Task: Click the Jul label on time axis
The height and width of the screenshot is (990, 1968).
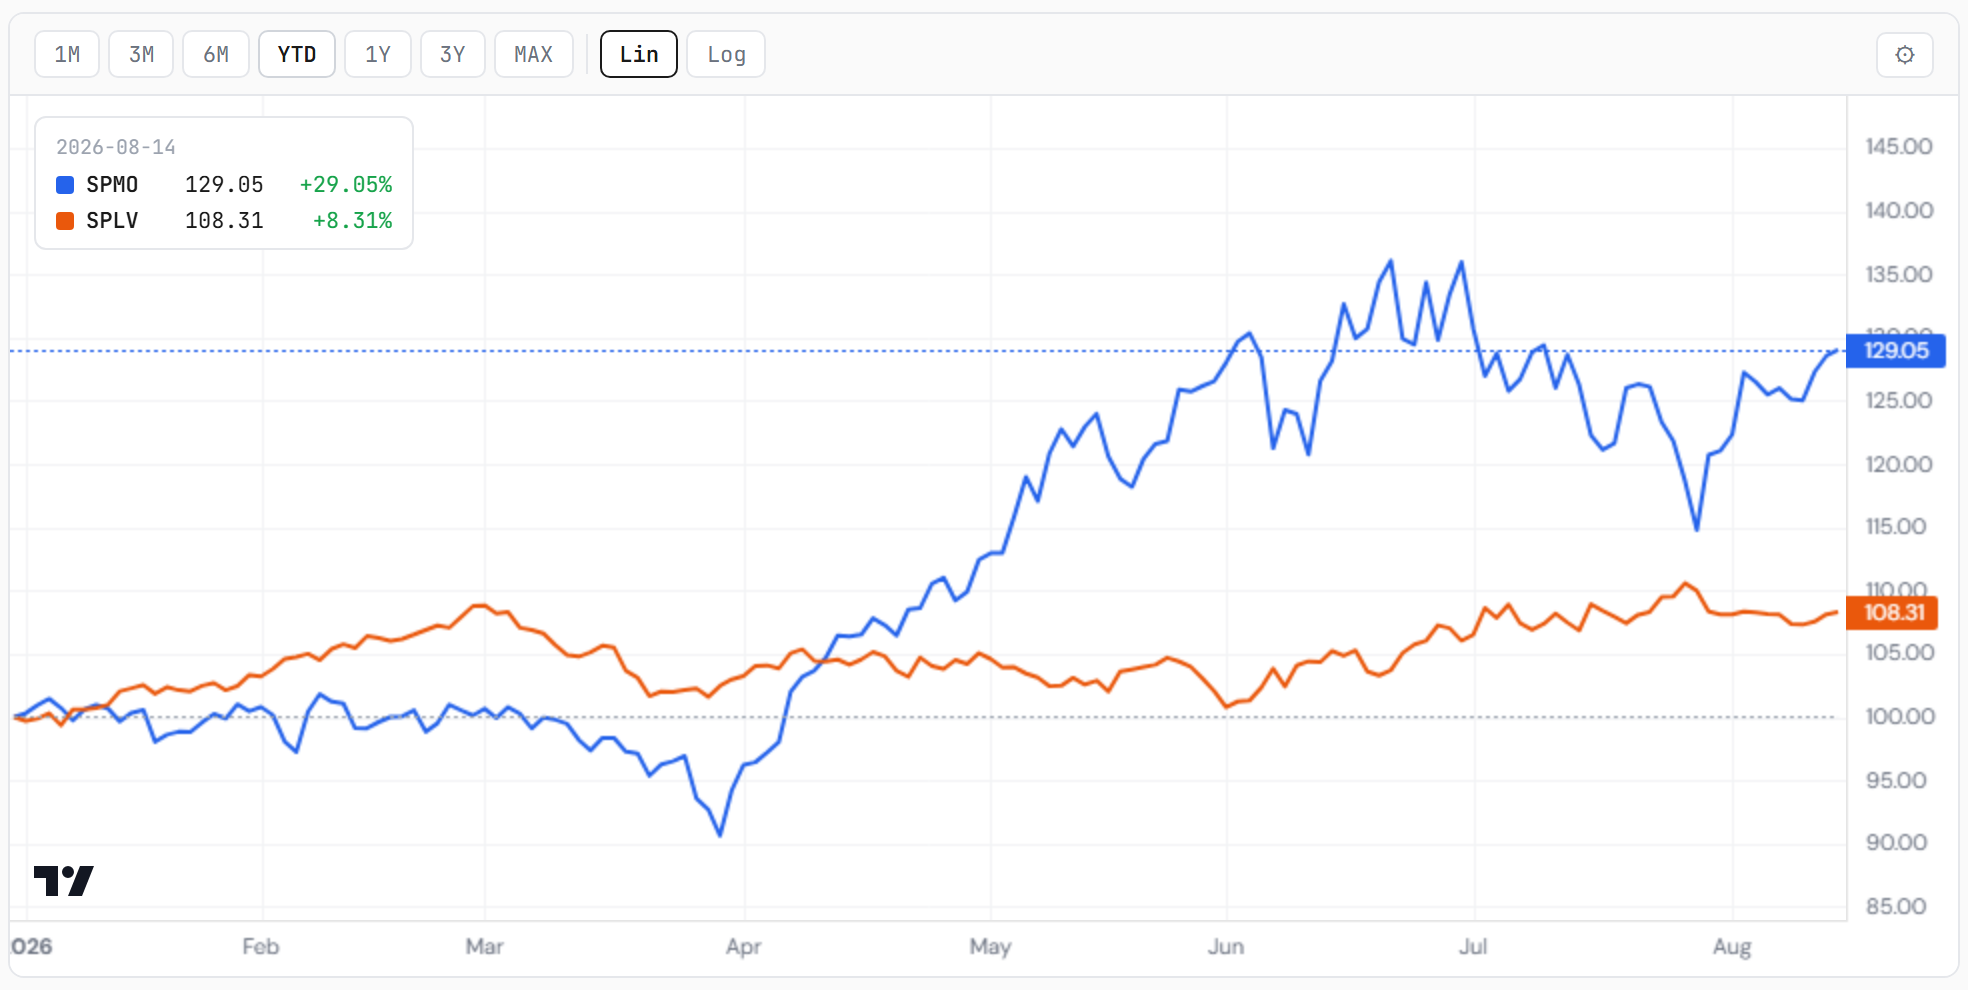Action: tap(1473, 946)
